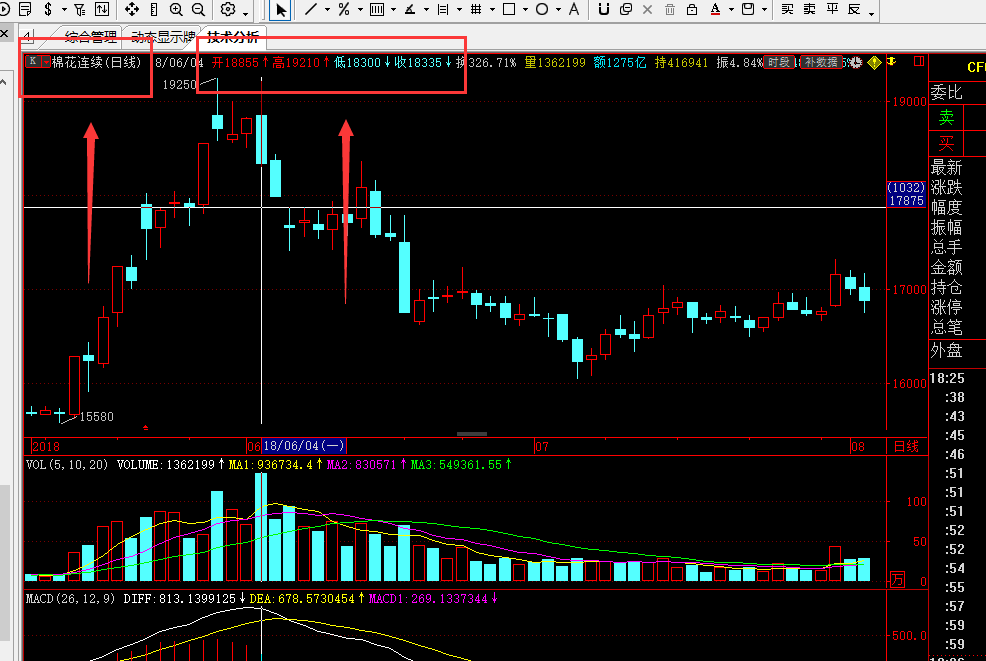Expand the circle tool dropdown arrow
The width and height of the screenshot is (986, 661).
558,10
